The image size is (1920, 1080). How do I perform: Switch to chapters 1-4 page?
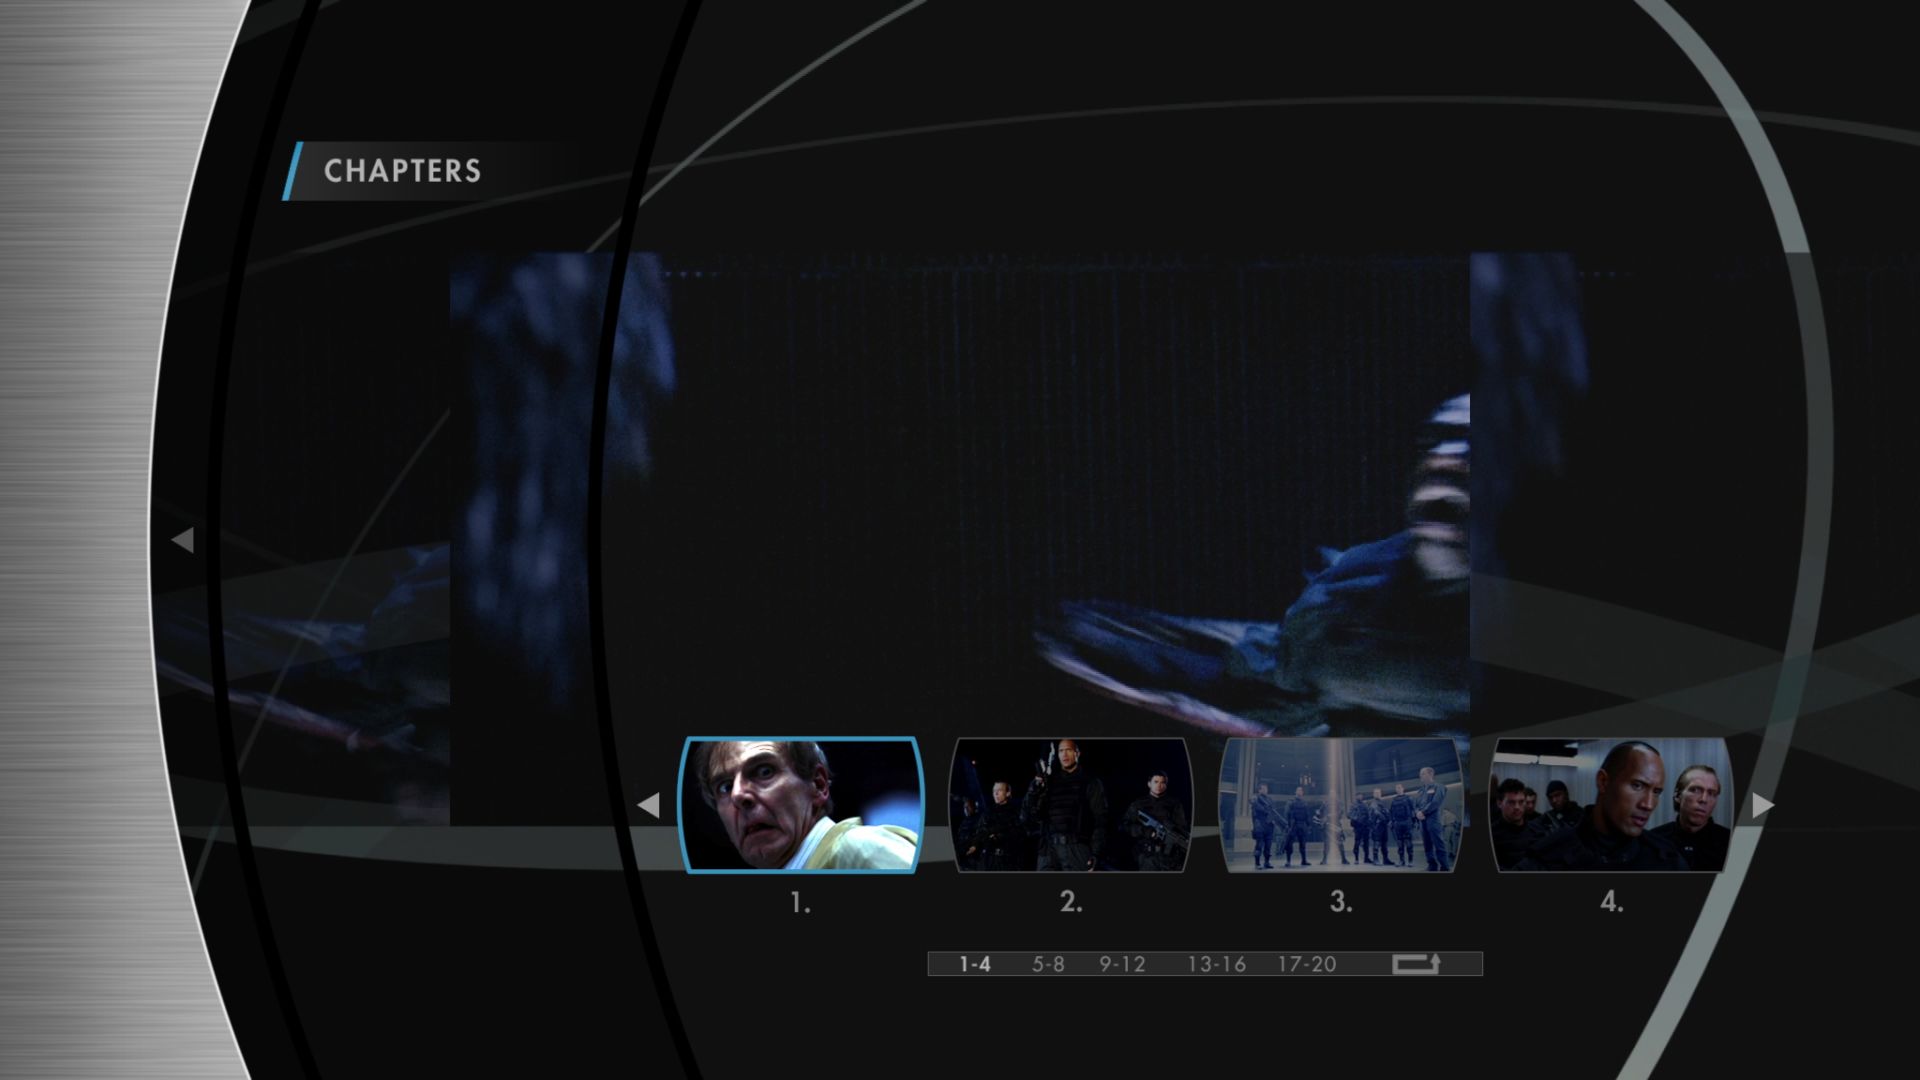(x=975, y=964)
